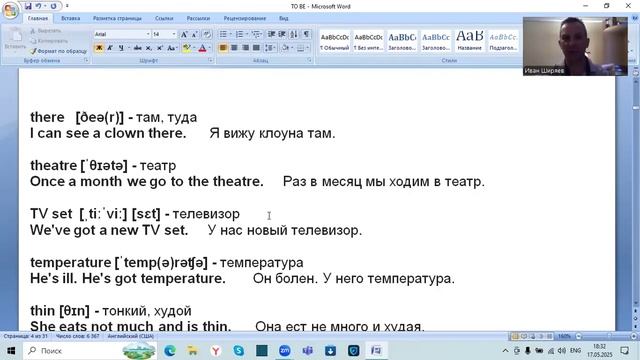Open the Office button menu
This screenshot has height=360, width=640.
(x=10, y=10)
